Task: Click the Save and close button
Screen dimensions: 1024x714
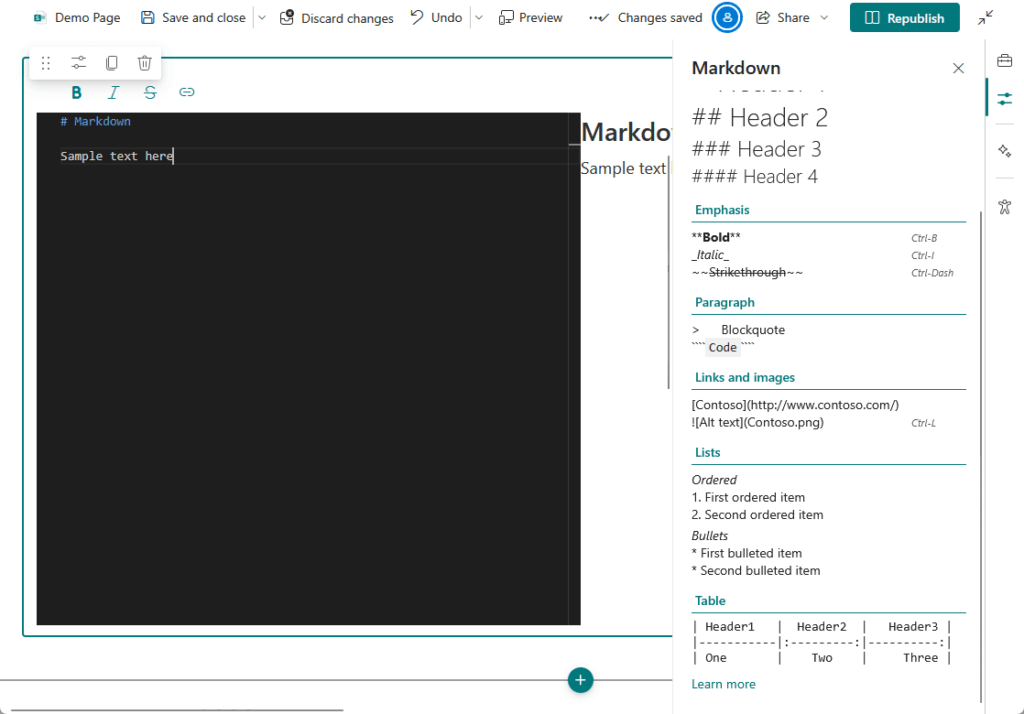Action: [x=193, y=18]
